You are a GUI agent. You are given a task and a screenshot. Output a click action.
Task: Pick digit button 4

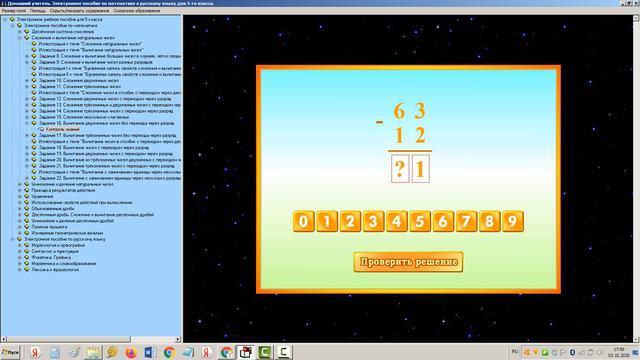[x=396, y=221]
